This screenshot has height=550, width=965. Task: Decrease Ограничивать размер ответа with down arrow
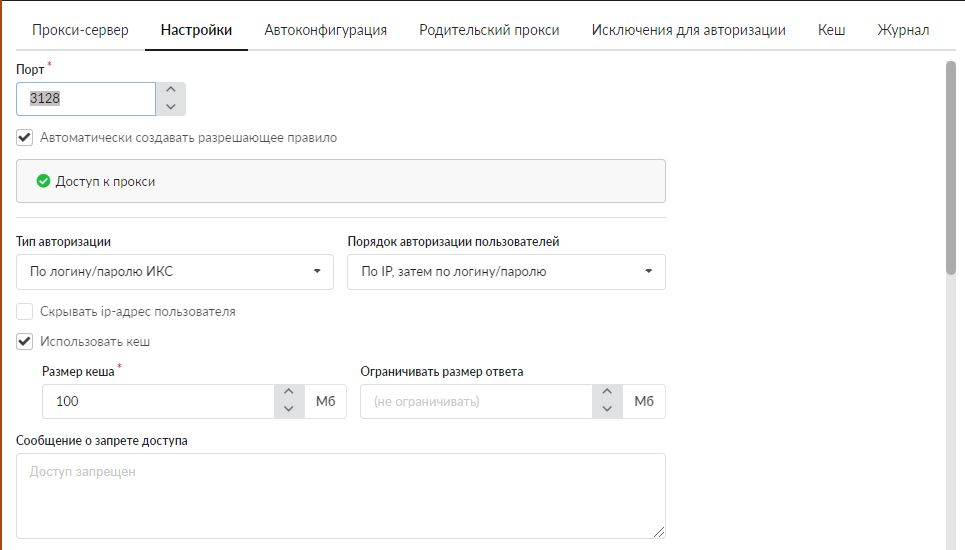[607, 410]
